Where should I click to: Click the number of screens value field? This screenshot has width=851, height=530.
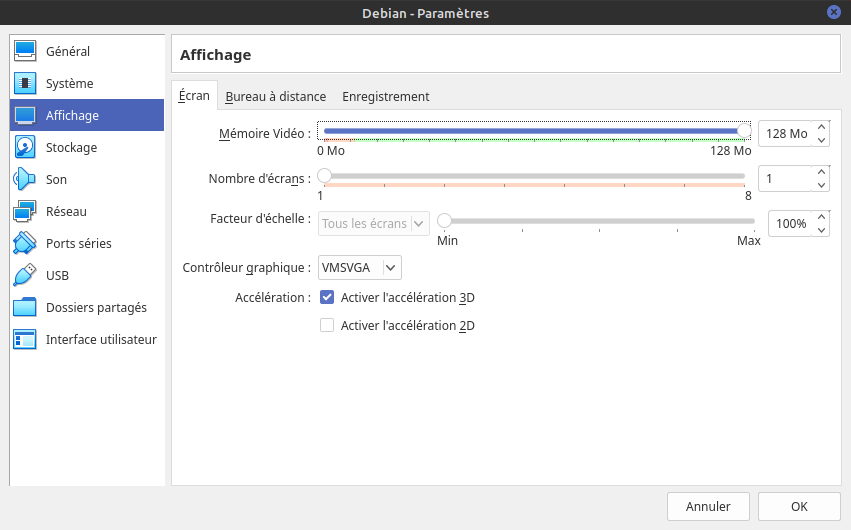coord(785,178)
